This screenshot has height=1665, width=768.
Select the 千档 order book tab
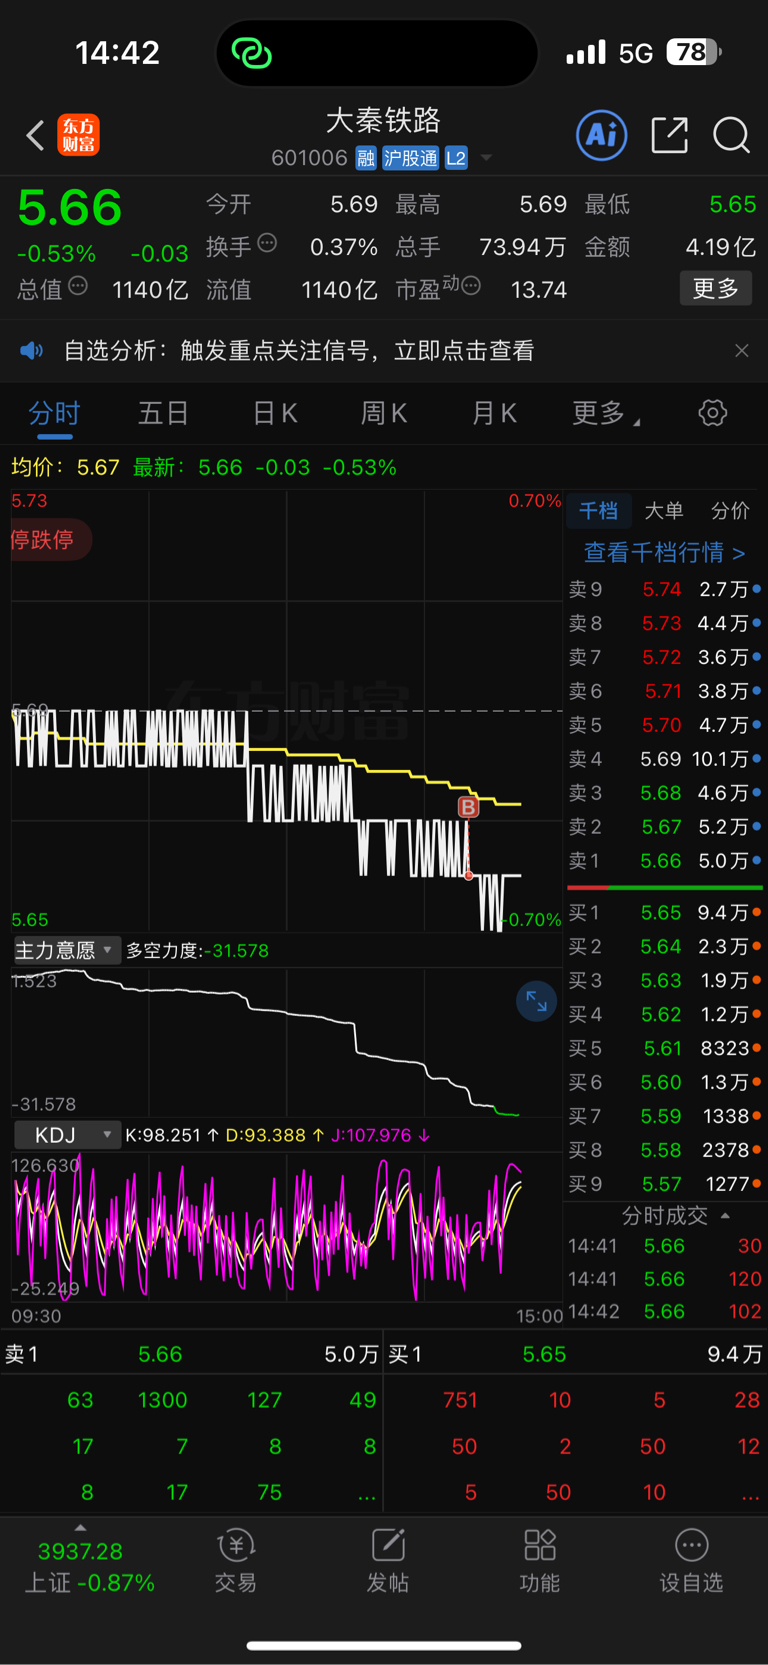(x=598, y=511)
